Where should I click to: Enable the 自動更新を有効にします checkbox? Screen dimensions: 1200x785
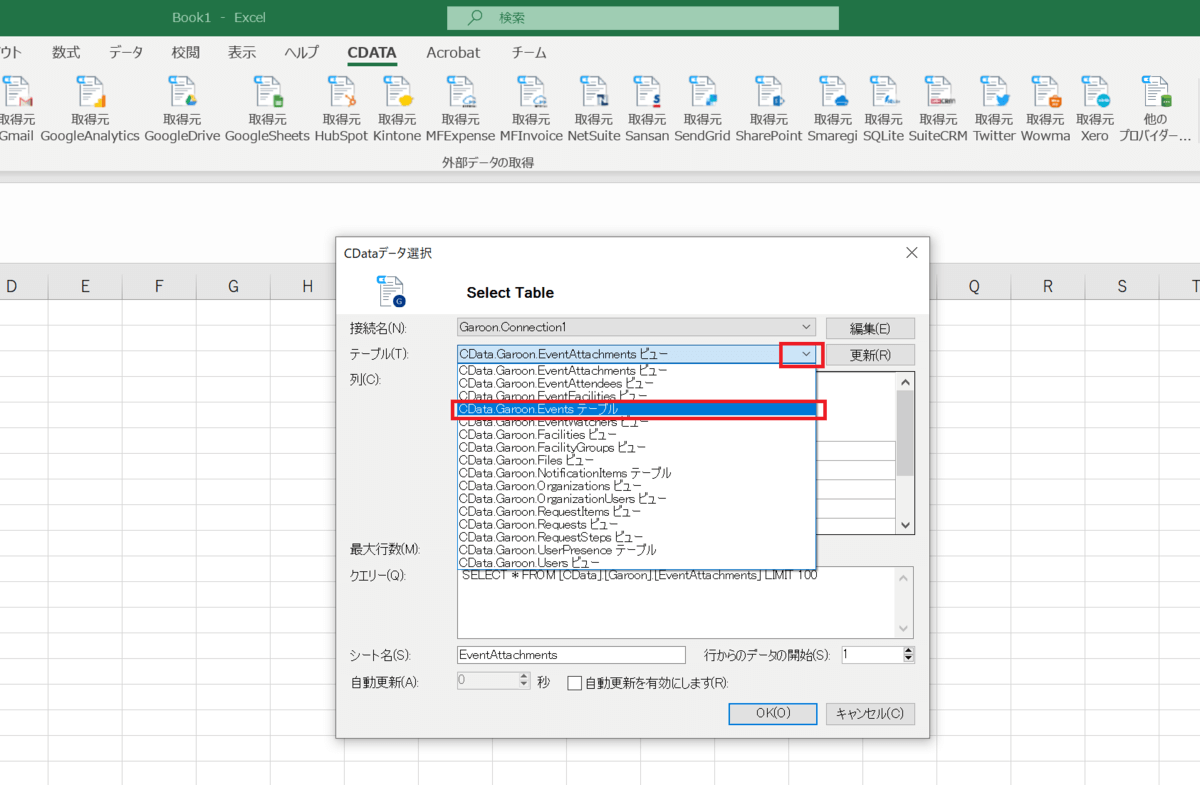click(x=575, y=683)
